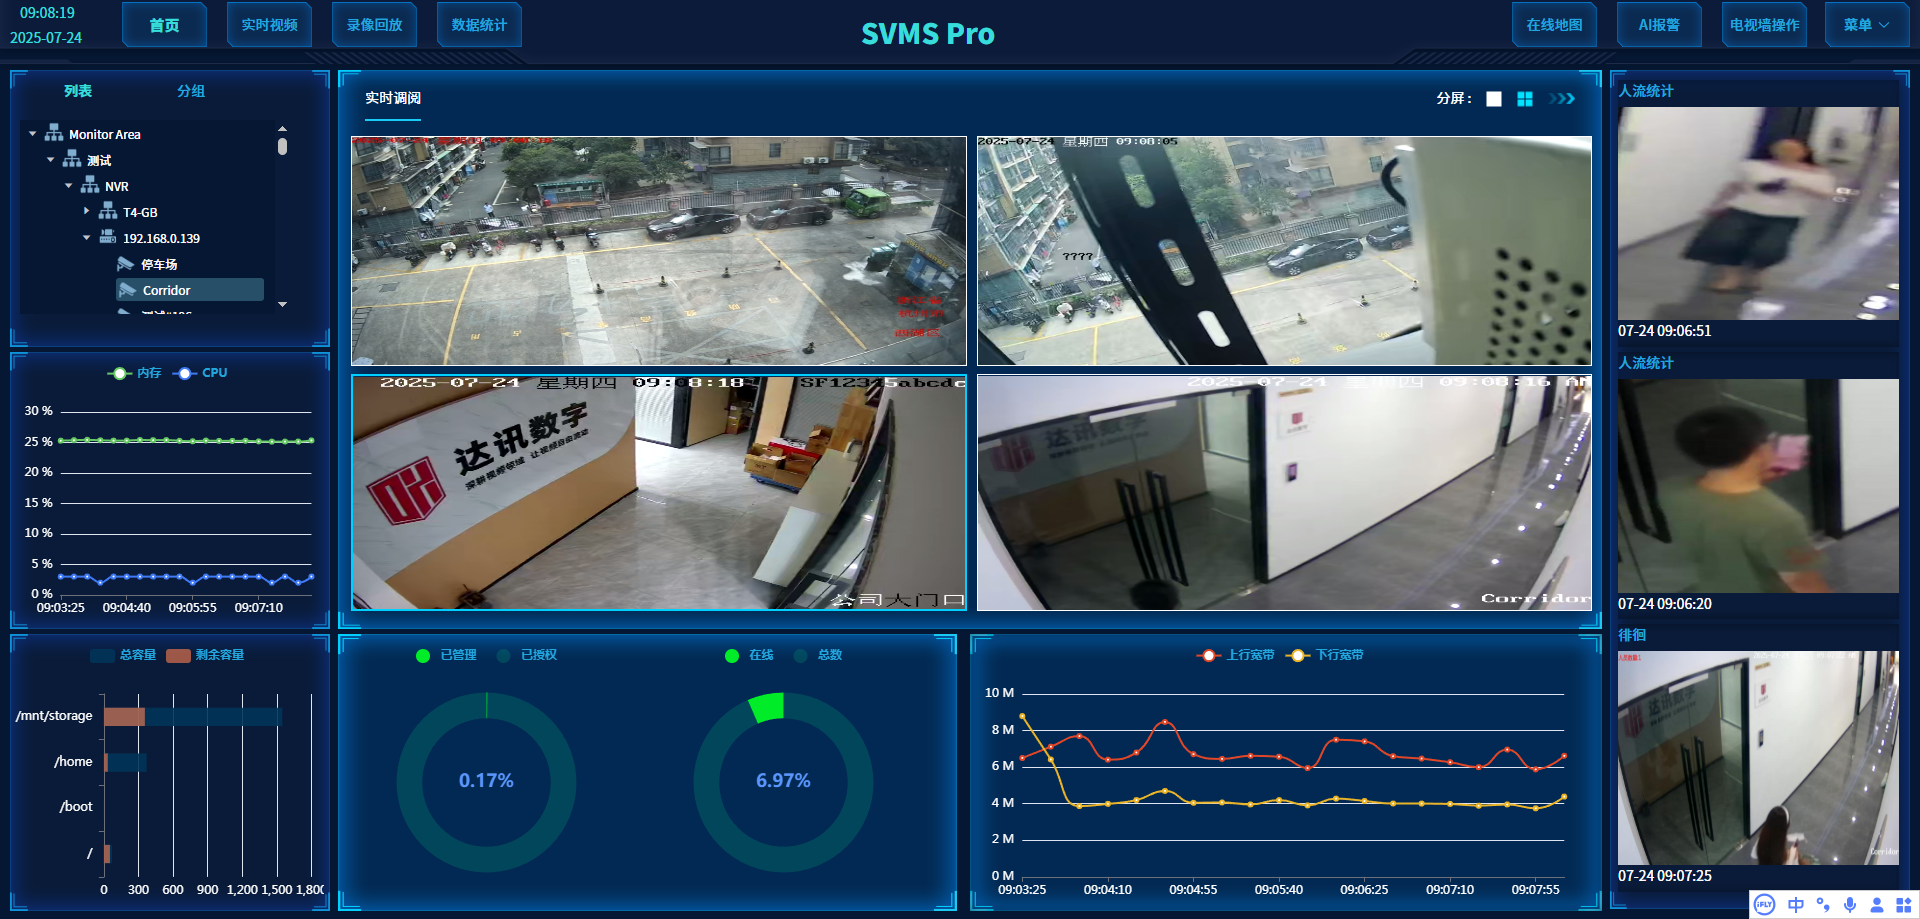Click the network icon beside Monitor Area

[54, 134]
